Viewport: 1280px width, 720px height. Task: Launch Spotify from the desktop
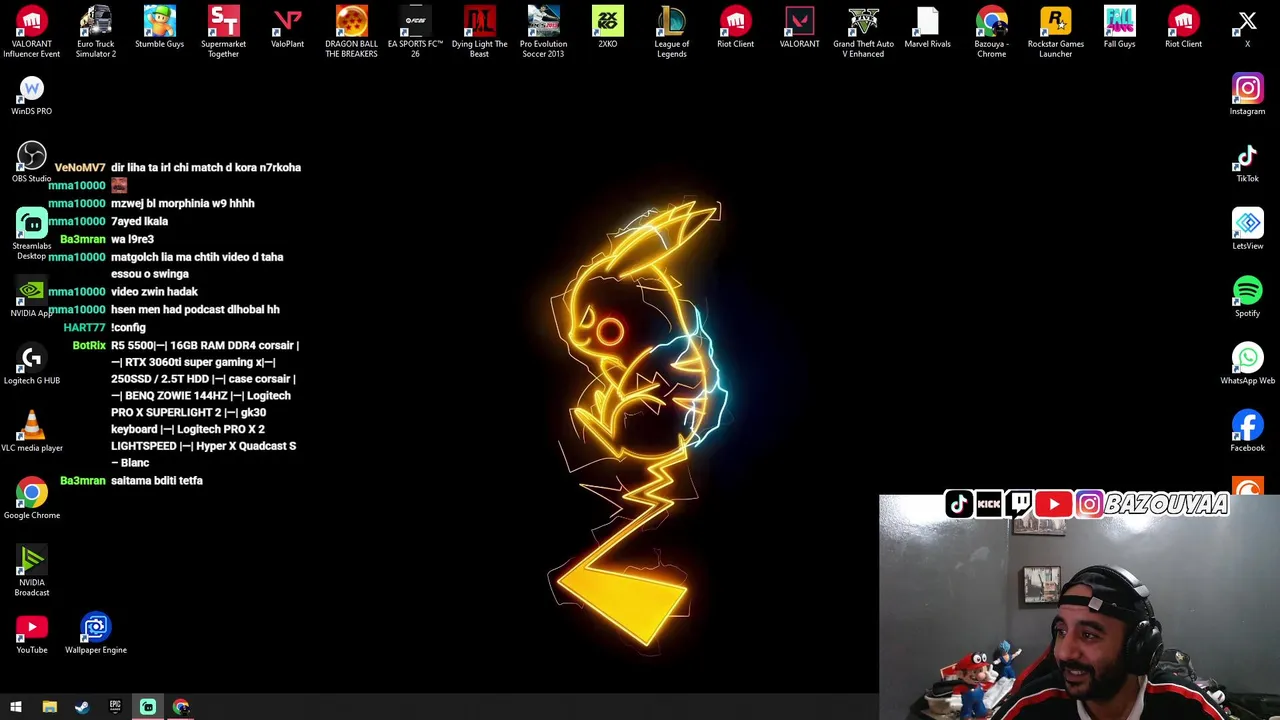click(1248, 297)
